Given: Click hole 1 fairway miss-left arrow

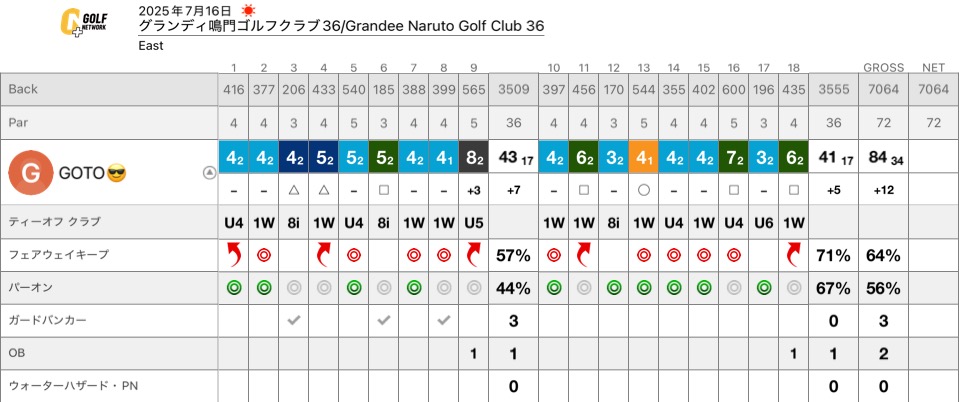Looking at the screenshot, I should point(234,255).
